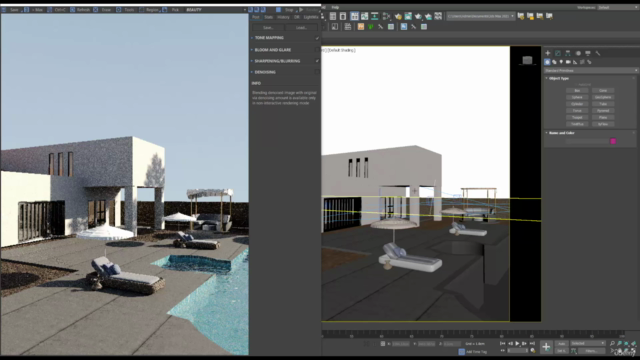The width and height of the screenshot is (640, 360).
Task: Toggle the SHARPENING/BLURRING checkbox
Action: [x=317, y=61]
